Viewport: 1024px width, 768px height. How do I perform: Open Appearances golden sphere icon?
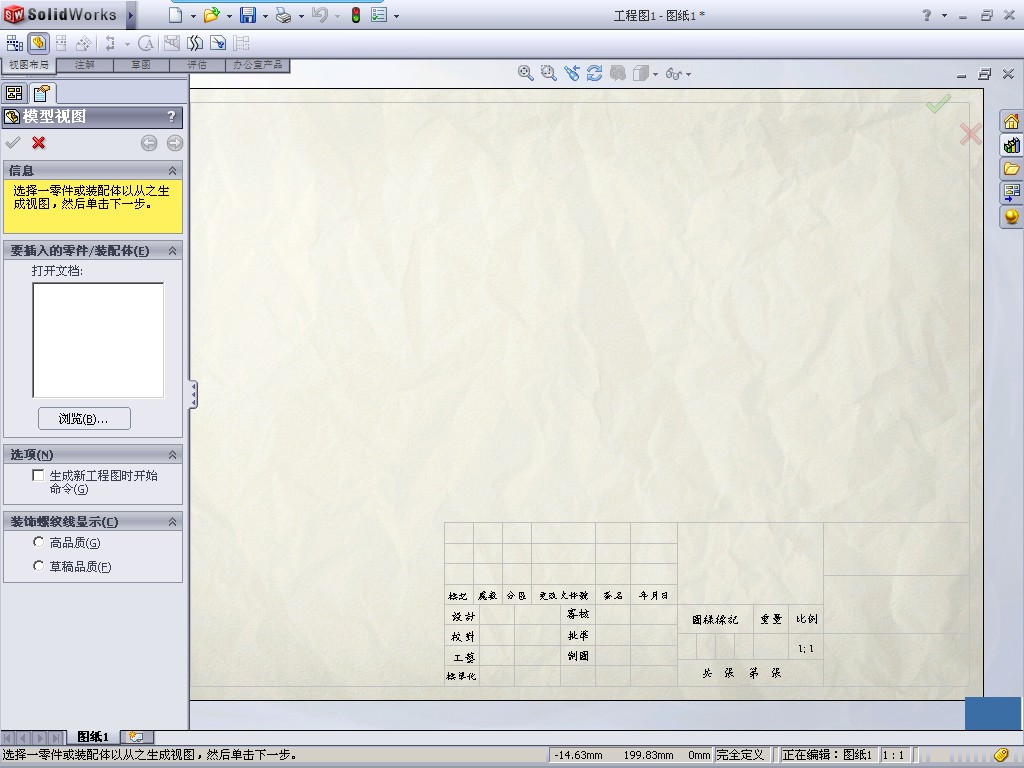click(1012, 216)
